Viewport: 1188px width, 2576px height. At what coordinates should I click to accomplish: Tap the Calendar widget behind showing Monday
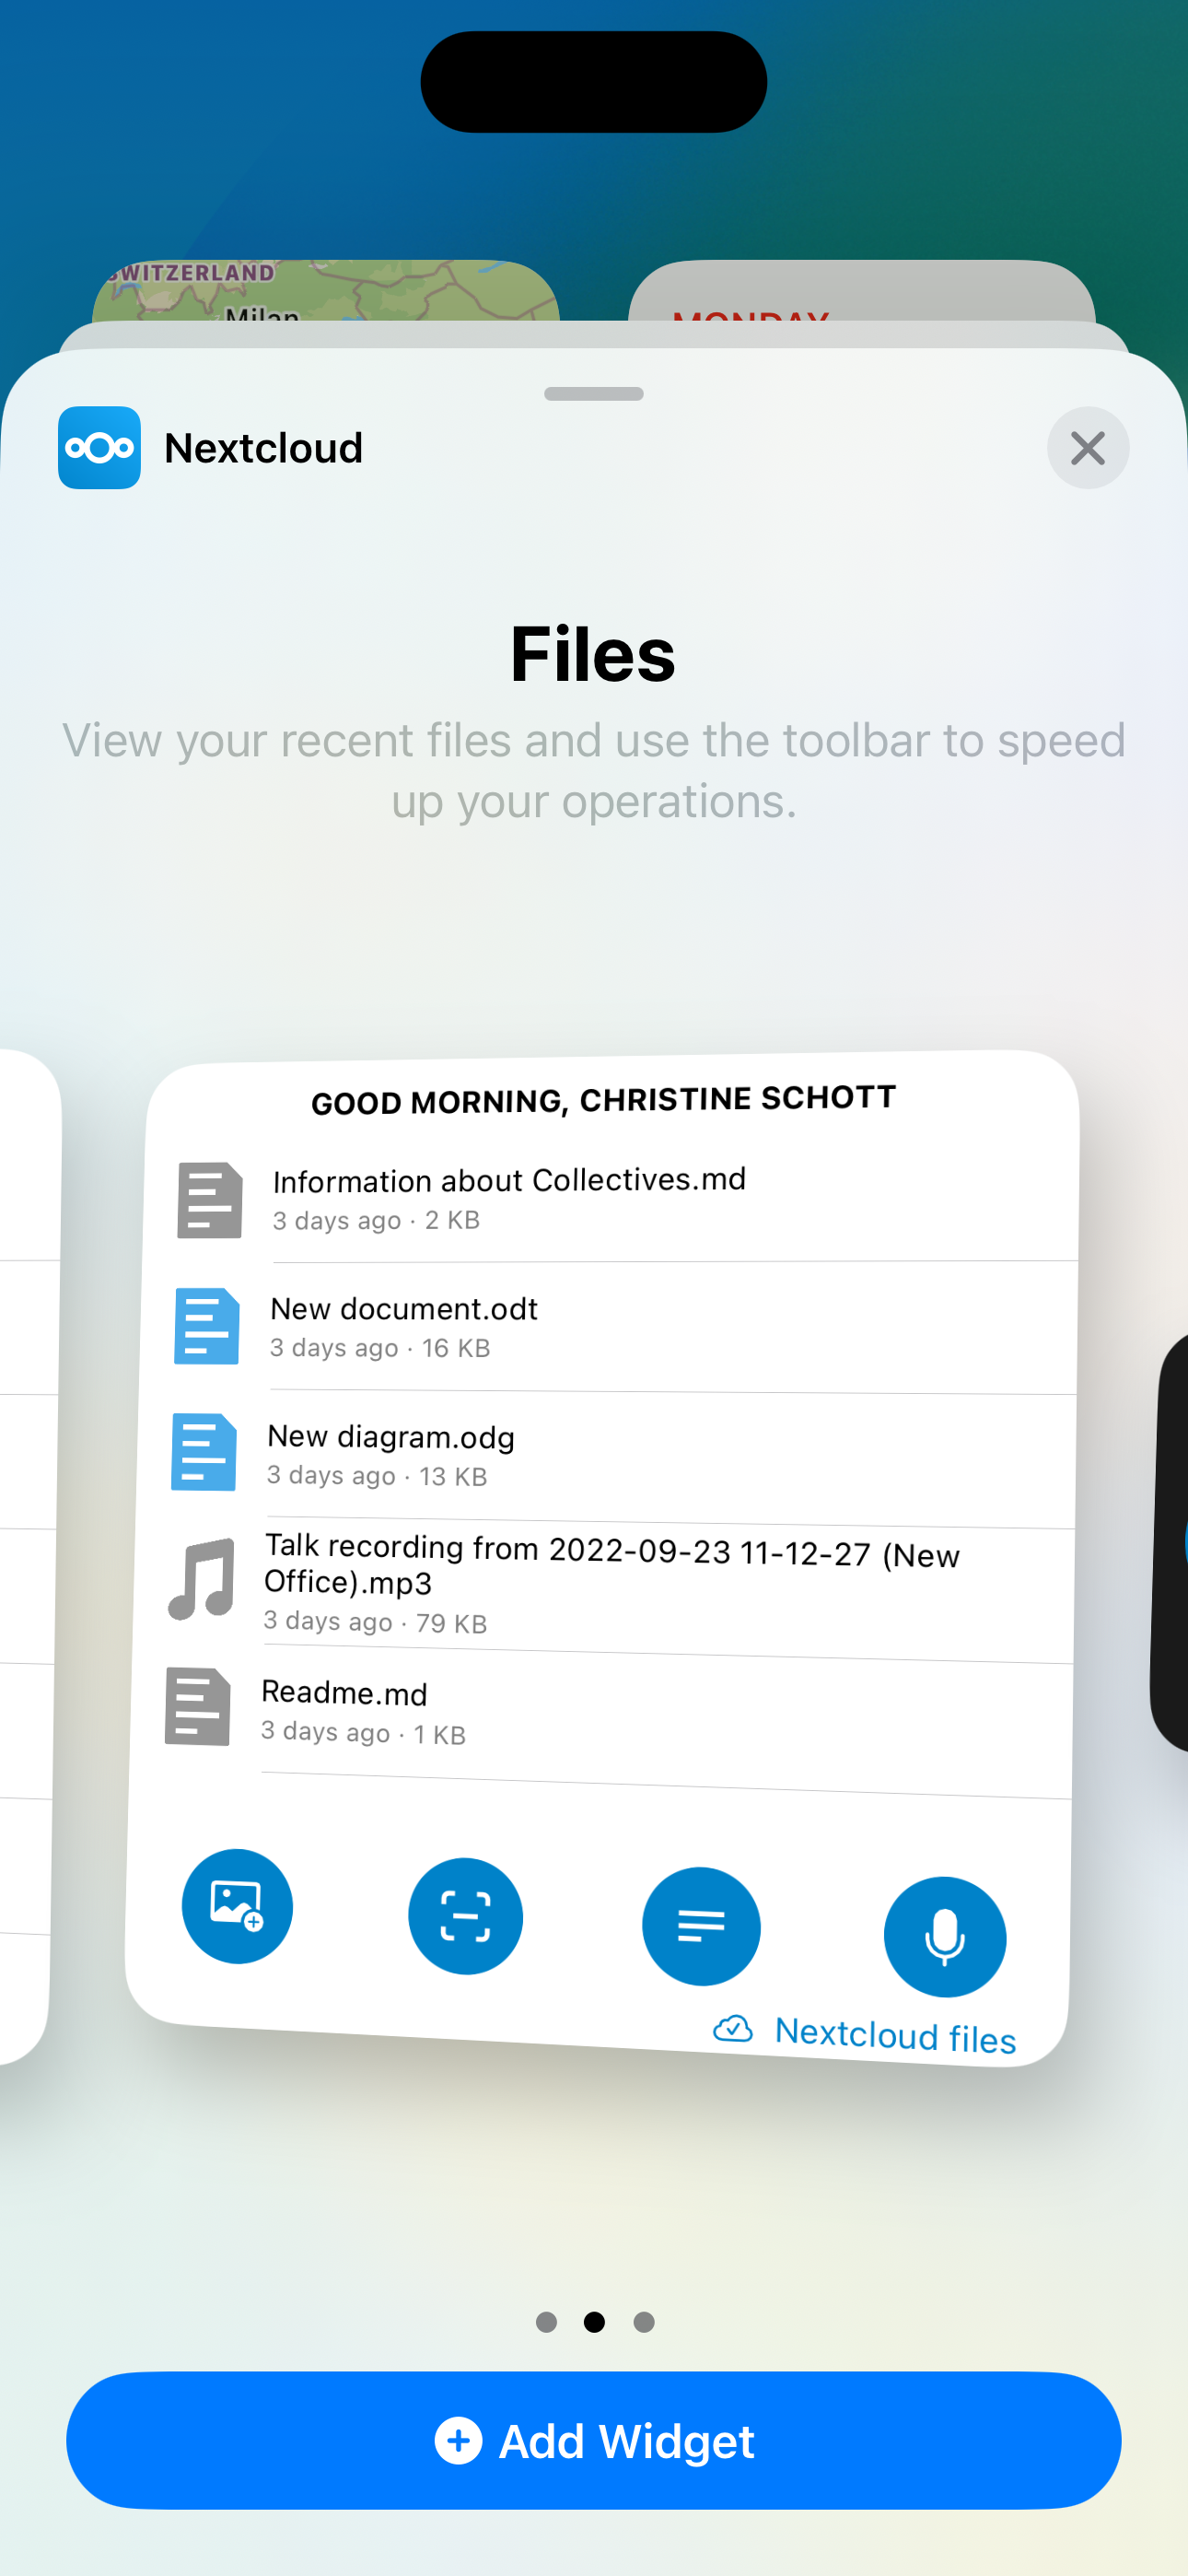pyautogui.click(x=862, y=290)
